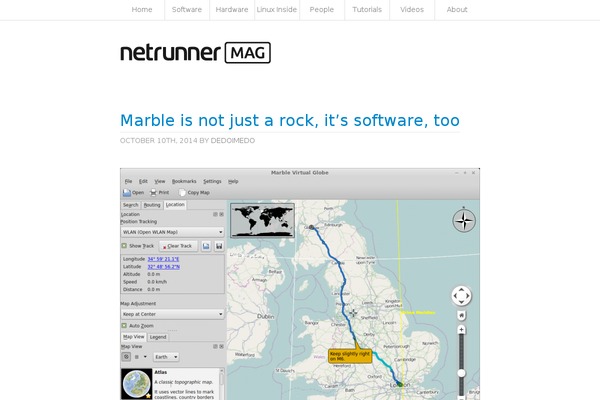Click the world overview mini map
Image resolution: width=600 pixels, height=400 pixels.
262,221
